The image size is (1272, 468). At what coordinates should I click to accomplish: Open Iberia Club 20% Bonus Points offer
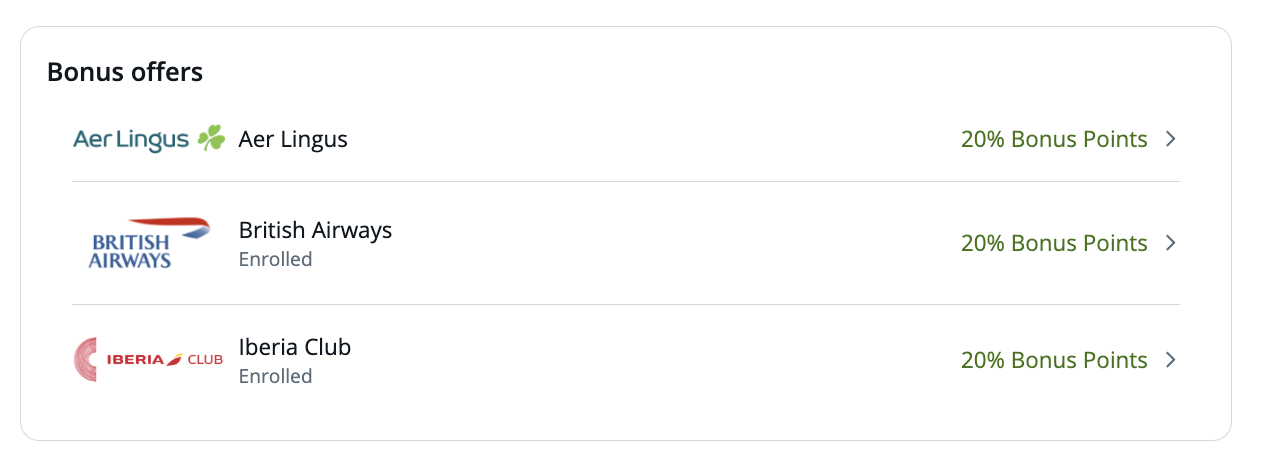click(1054, 360)
